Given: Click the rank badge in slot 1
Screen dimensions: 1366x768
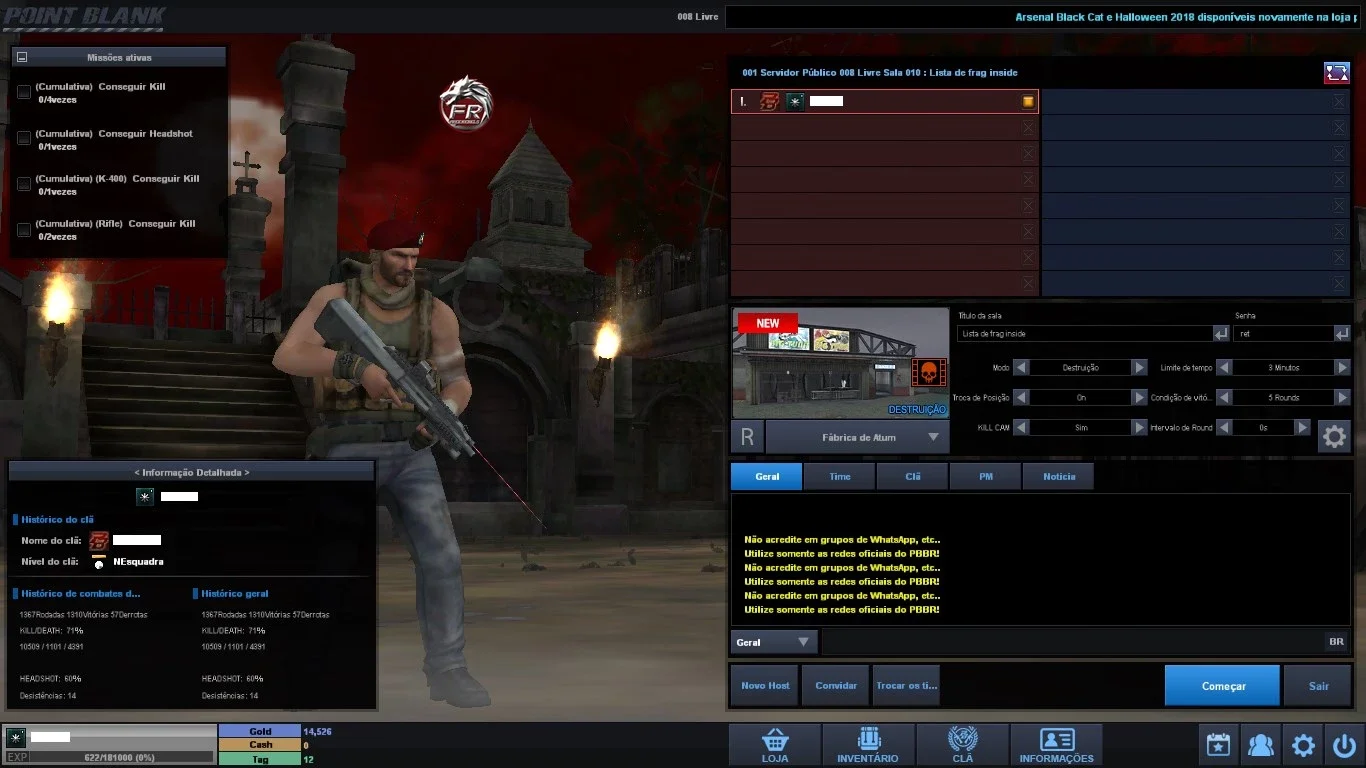Looking at the screenshot, I should (x=795, y=101).
